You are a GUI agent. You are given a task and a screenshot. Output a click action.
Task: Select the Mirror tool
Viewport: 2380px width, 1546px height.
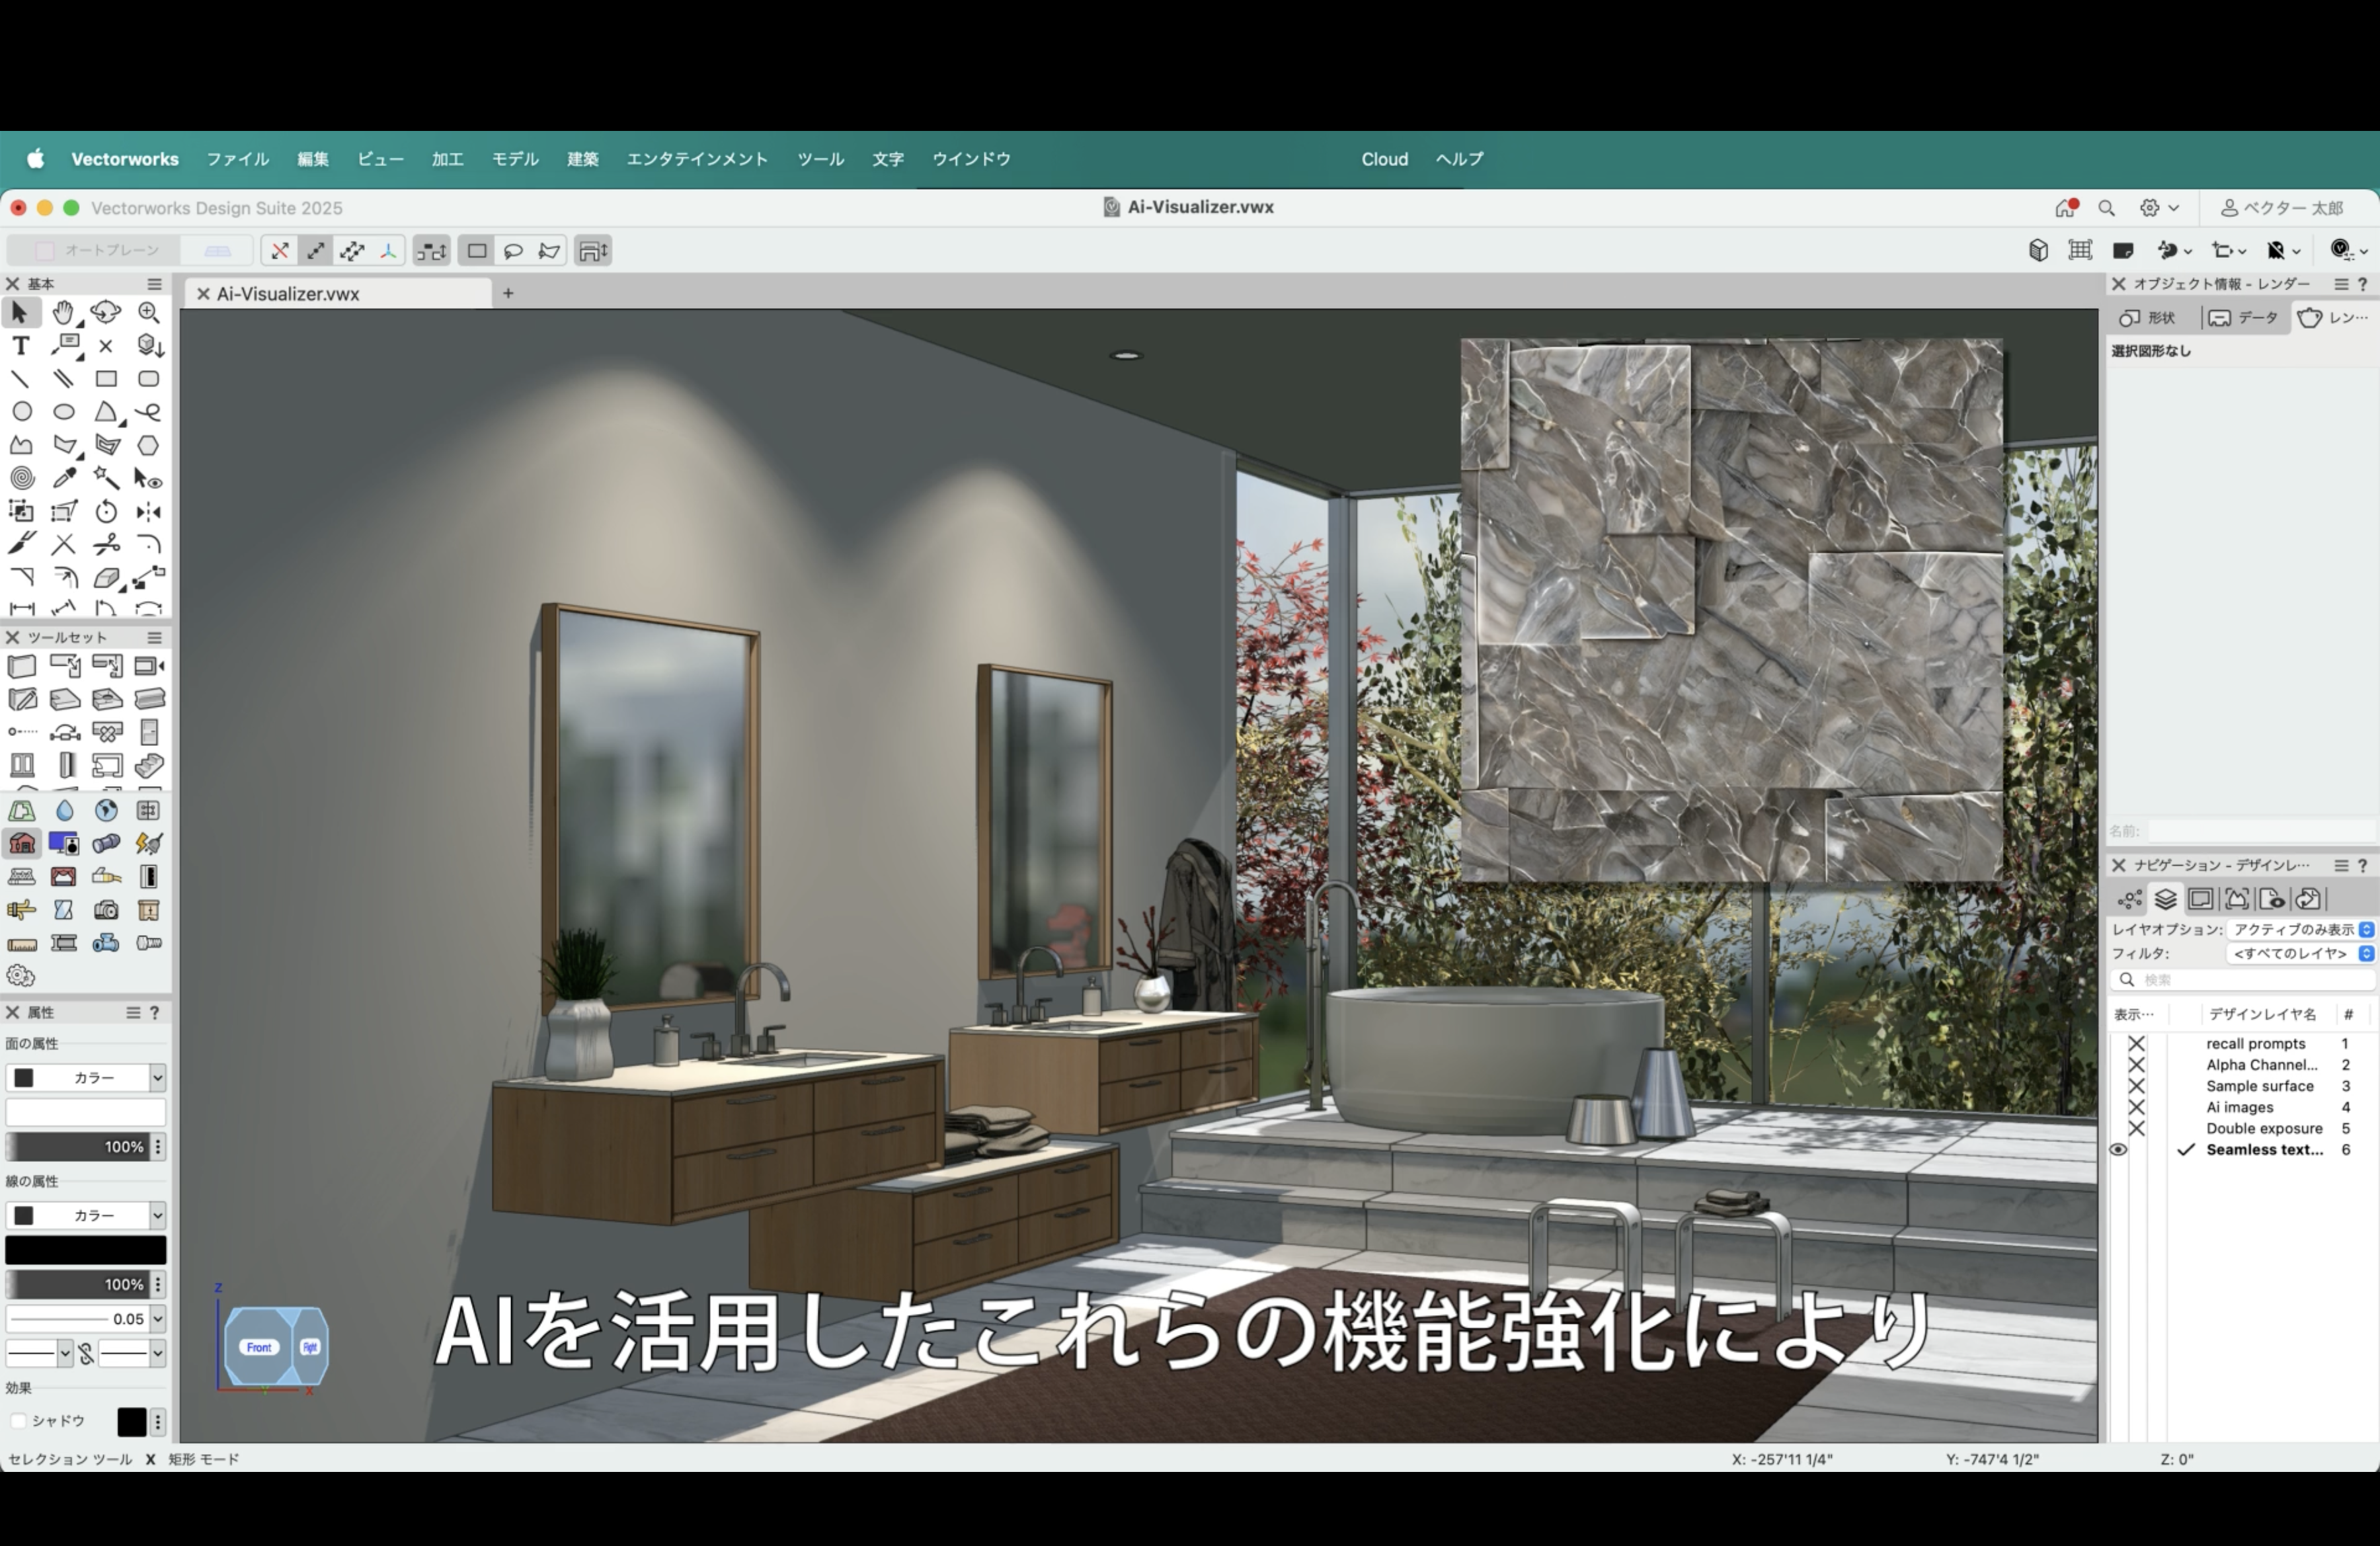[x=148, y=512]
